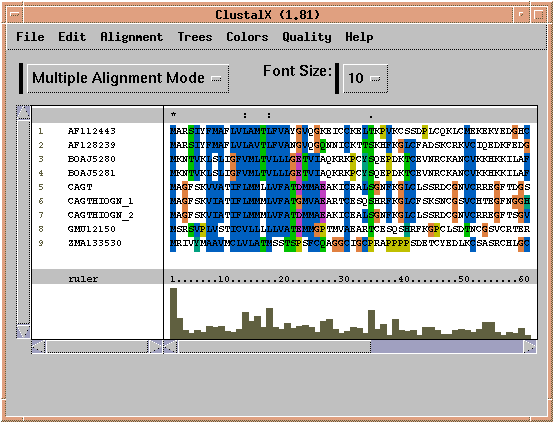Click the vertical scrollbar up arrow
Image resolution: width=553 pixels, height=422 pixels.
[x=24, y=112]
